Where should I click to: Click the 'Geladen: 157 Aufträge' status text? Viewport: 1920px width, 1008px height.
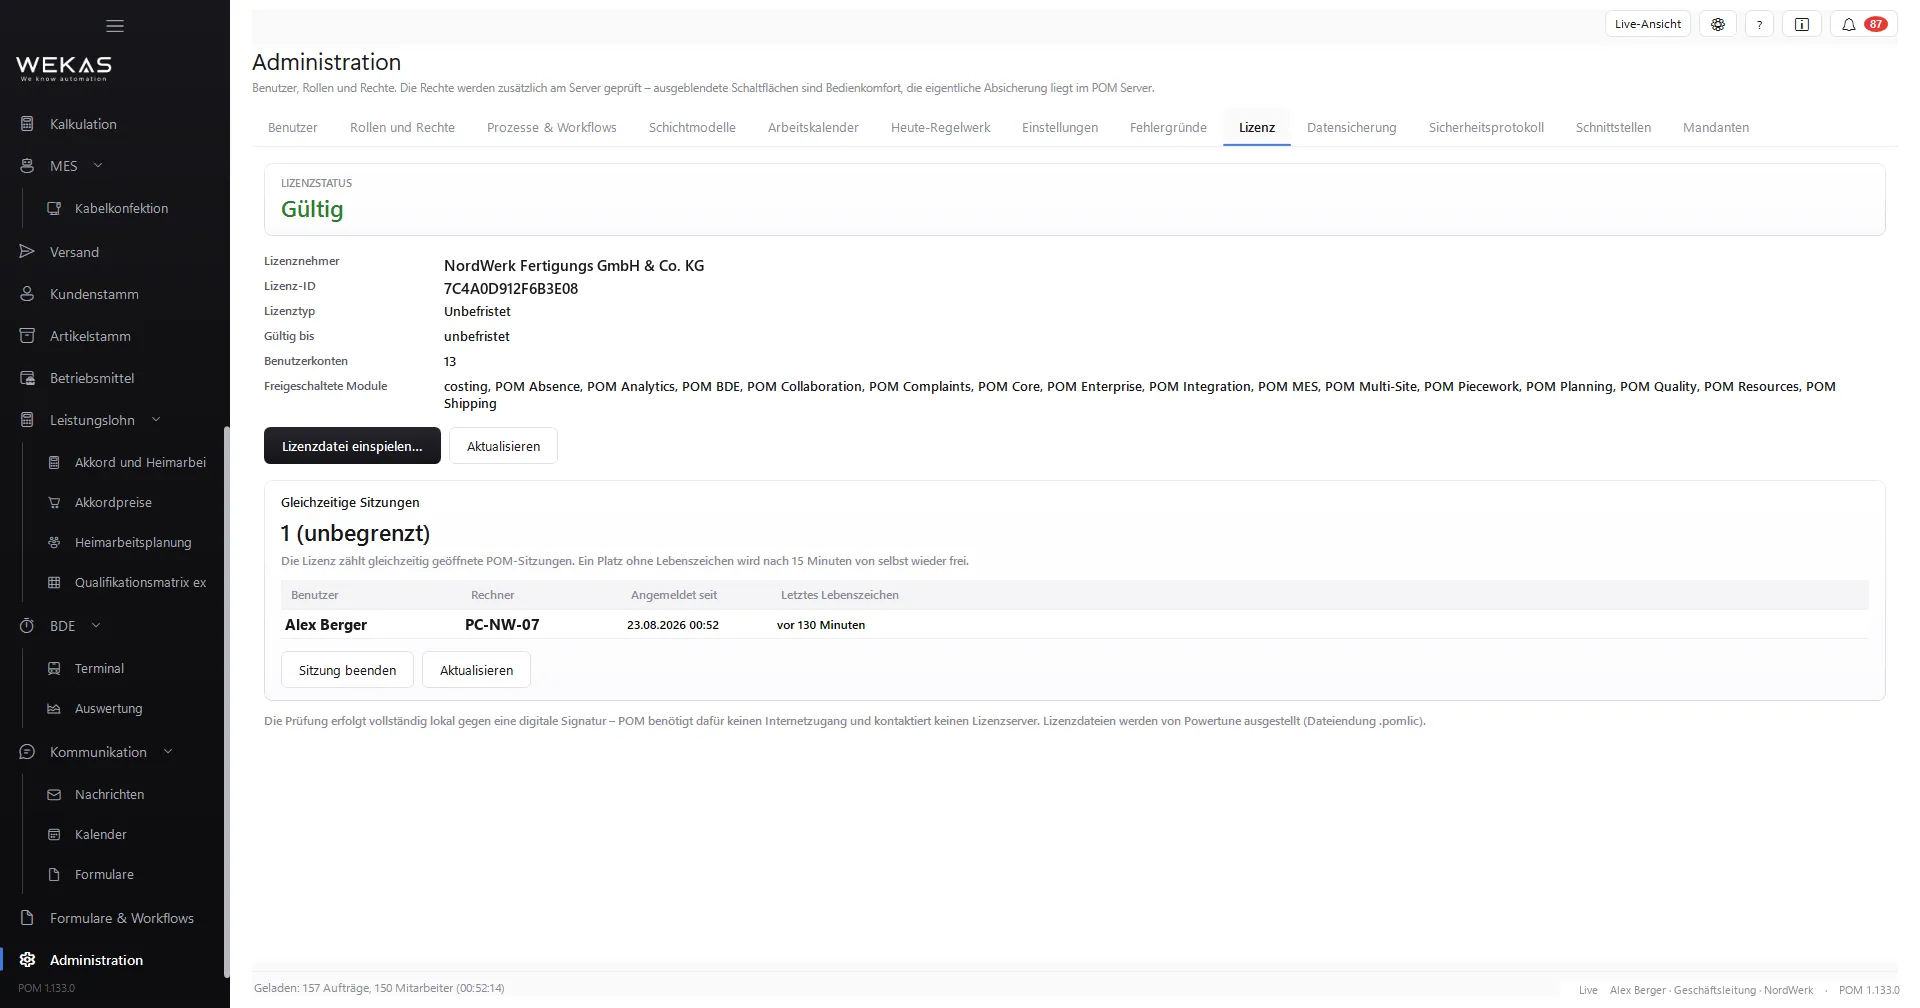coord(379,988)
